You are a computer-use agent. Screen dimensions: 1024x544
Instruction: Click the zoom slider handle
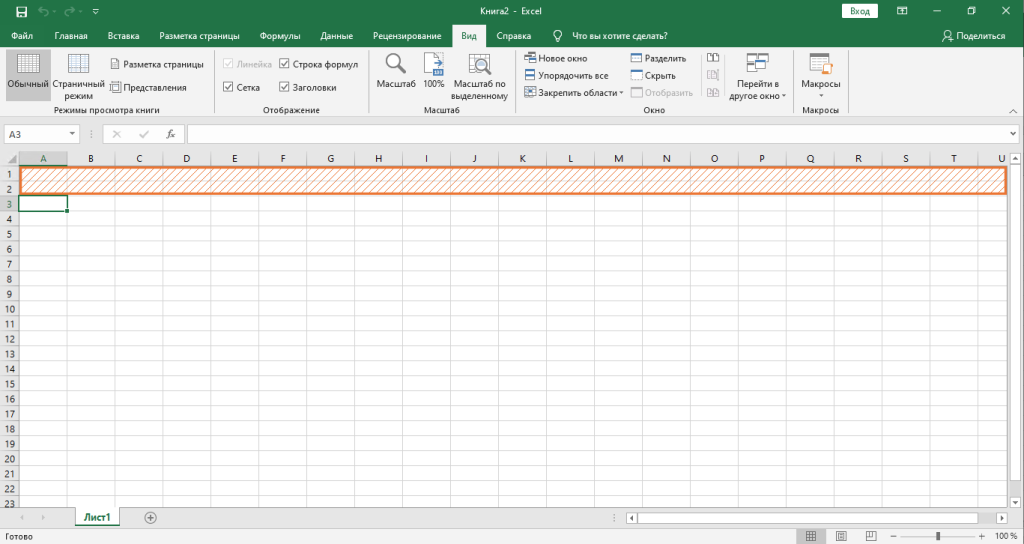pyautogui.click(x=938, y=536)
